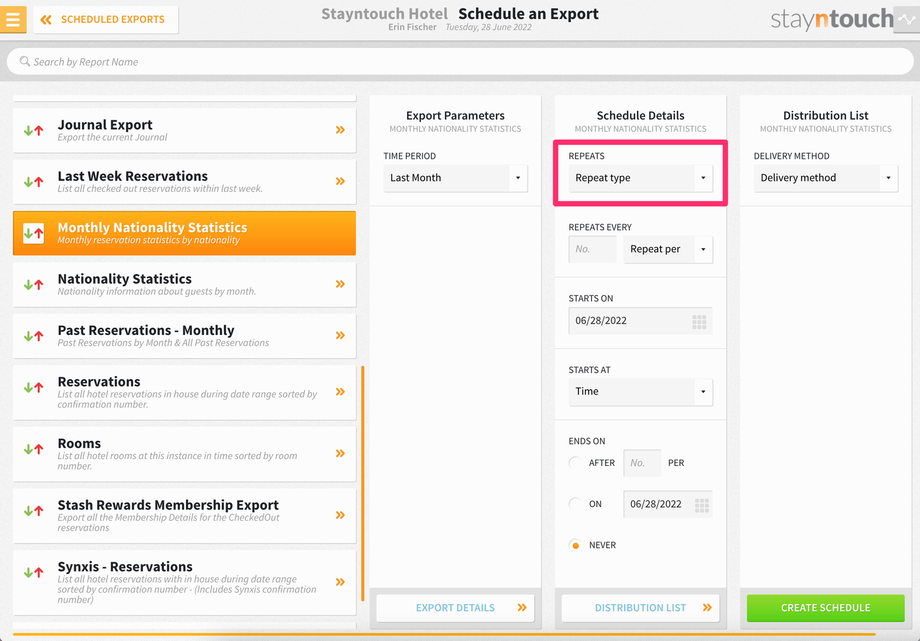Open Rooms export chevron
Image resolution: width=920 pixels, height=641 pixels.
340,453
